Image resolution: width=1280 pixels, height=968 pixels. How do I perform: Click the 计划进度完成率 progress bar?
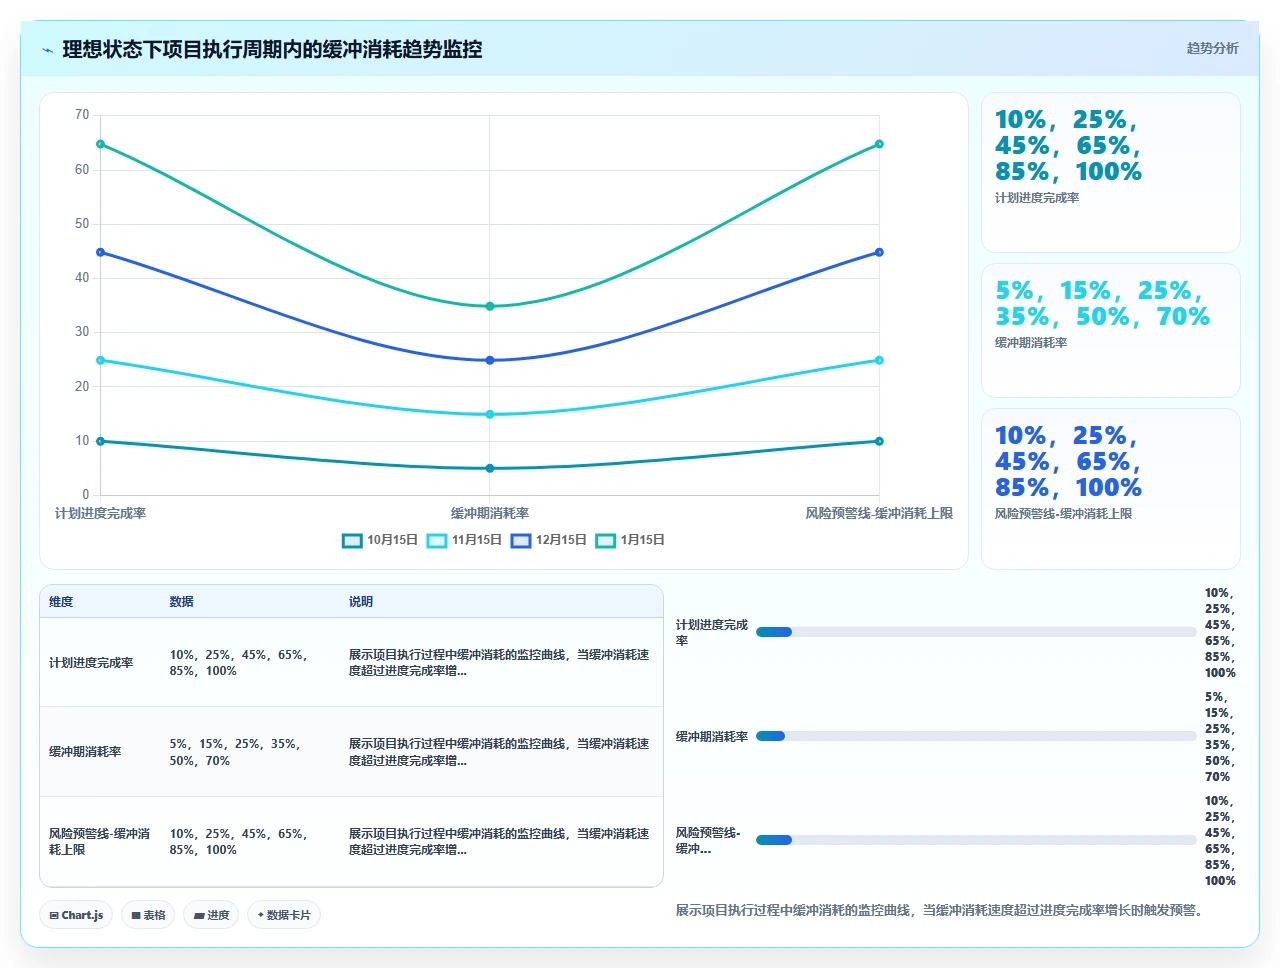click(976, 632)
